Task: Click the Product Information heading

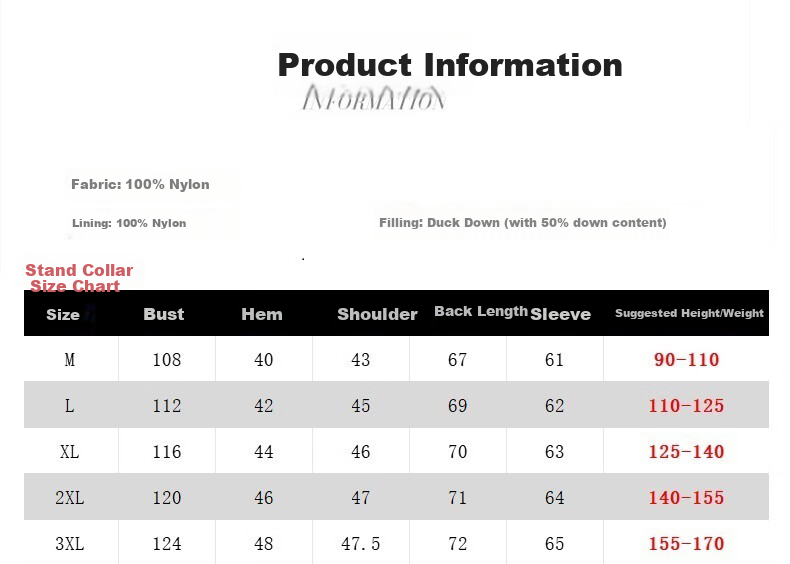Action: click(450, 66)
